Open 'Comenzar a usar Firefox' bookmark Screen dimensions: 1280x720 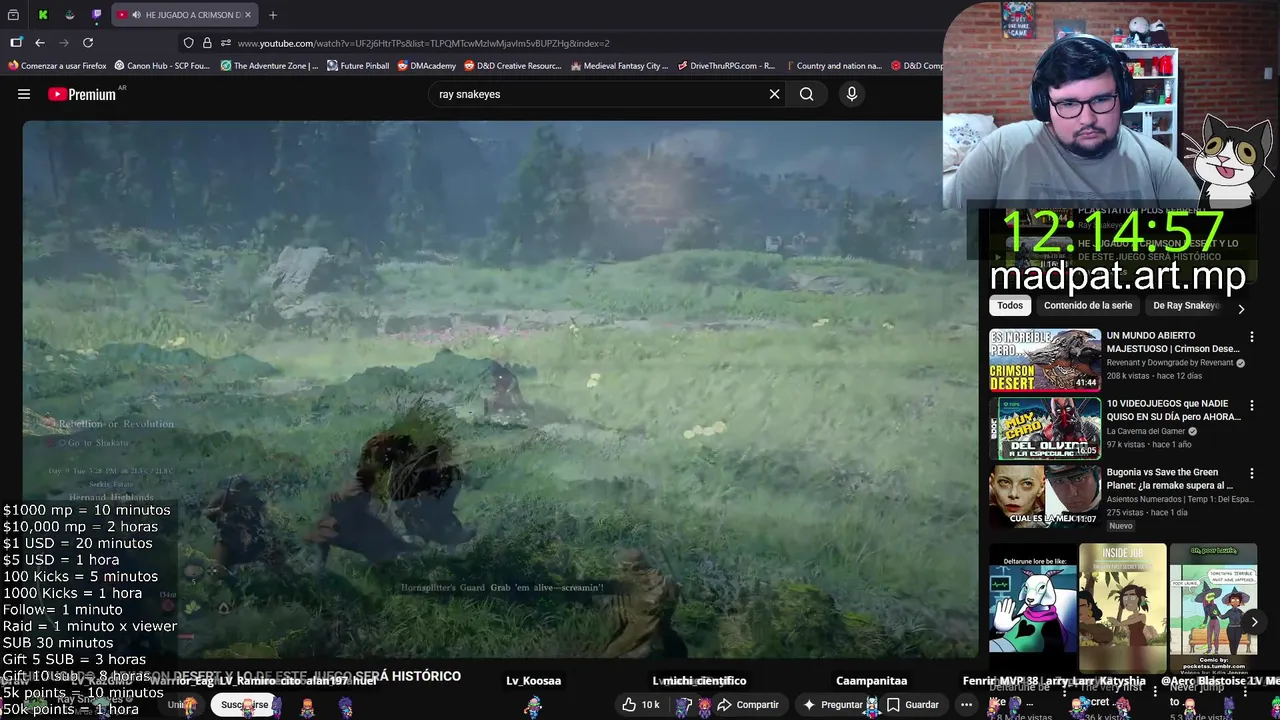click(57, 66)
